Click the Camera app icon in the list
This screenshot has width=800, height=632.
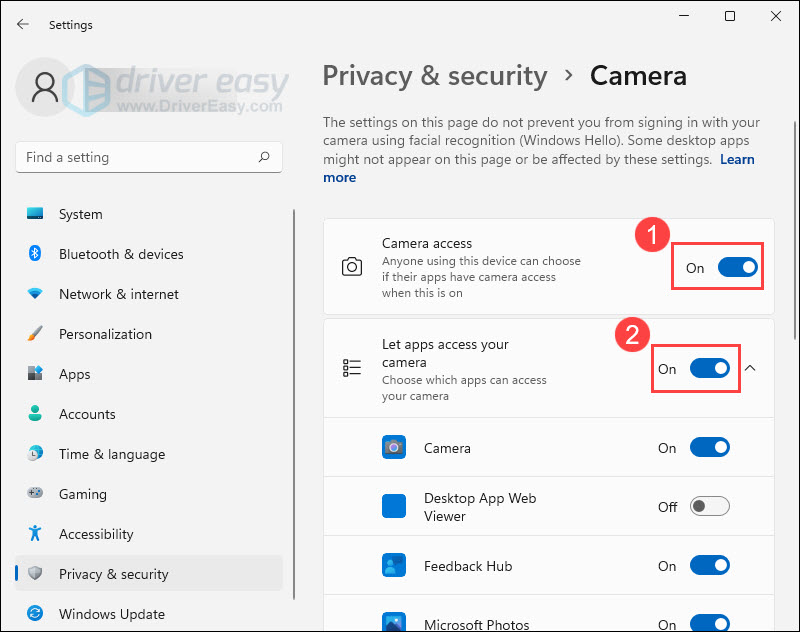[x=394, y=448]
